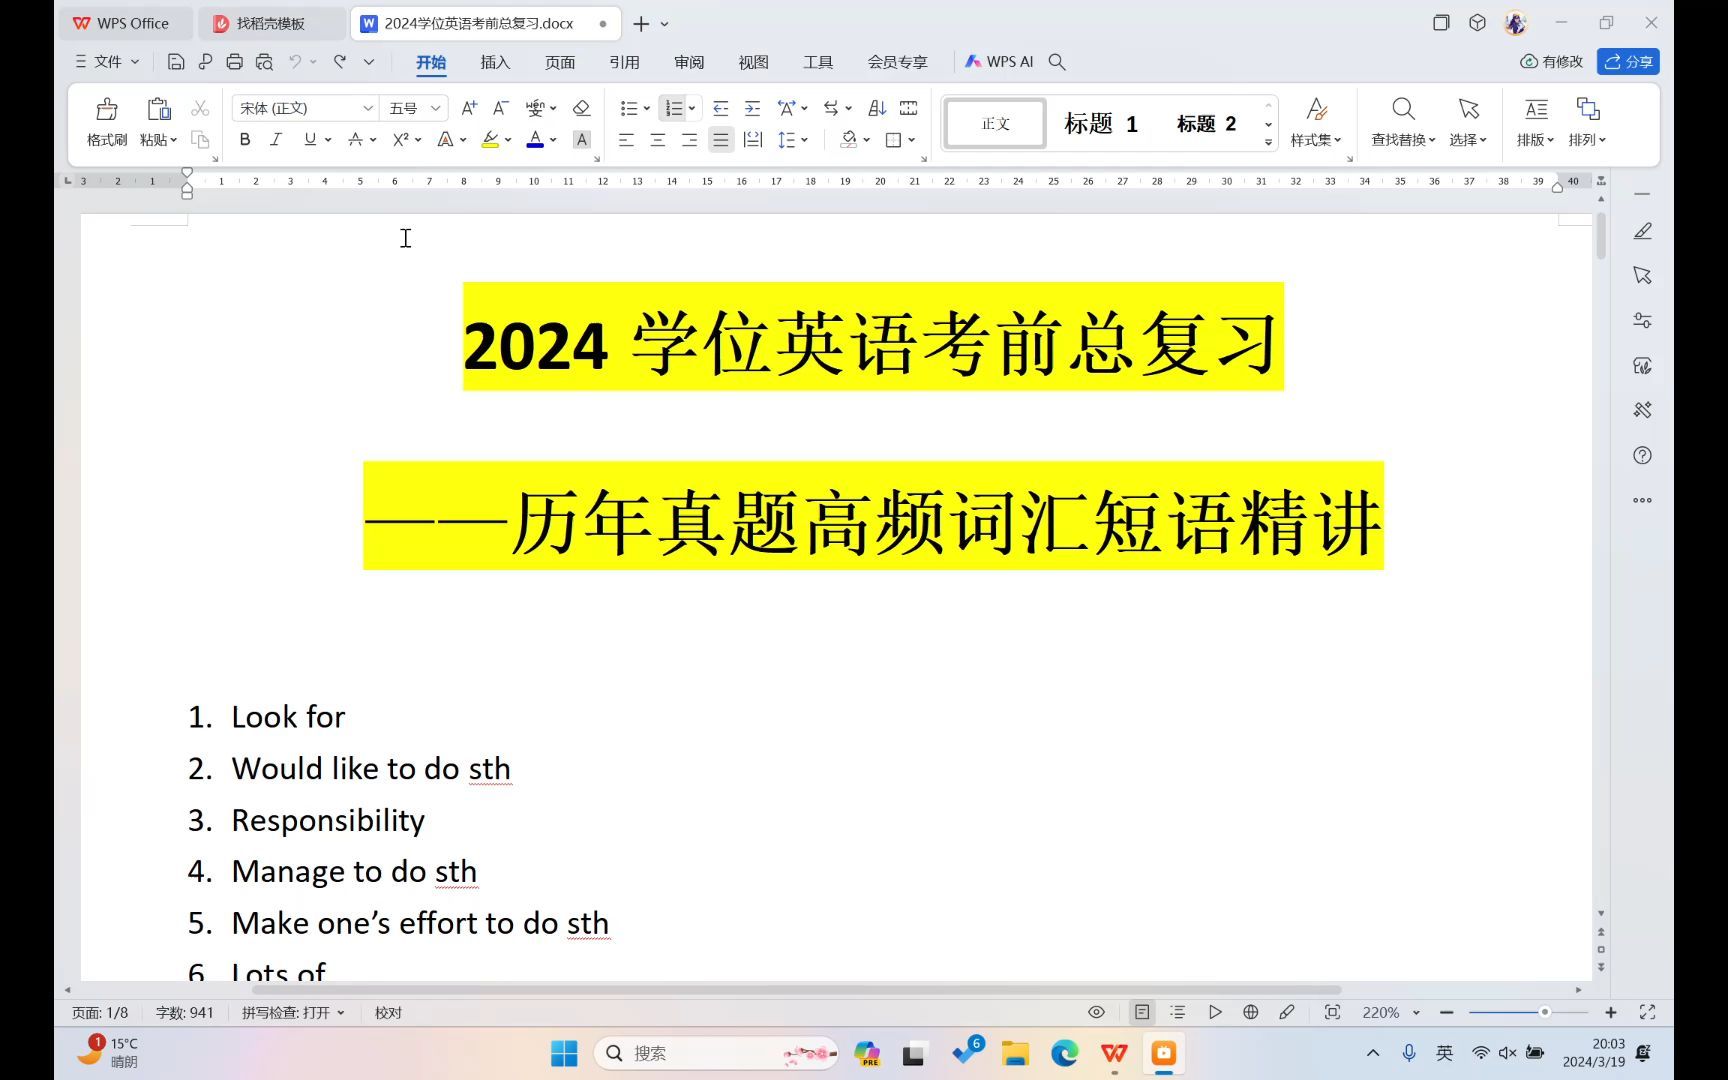Click the Save icon in quick toolbar
The width and height of the screenshot is (1728, 1080).
click(x=176, y=62)
